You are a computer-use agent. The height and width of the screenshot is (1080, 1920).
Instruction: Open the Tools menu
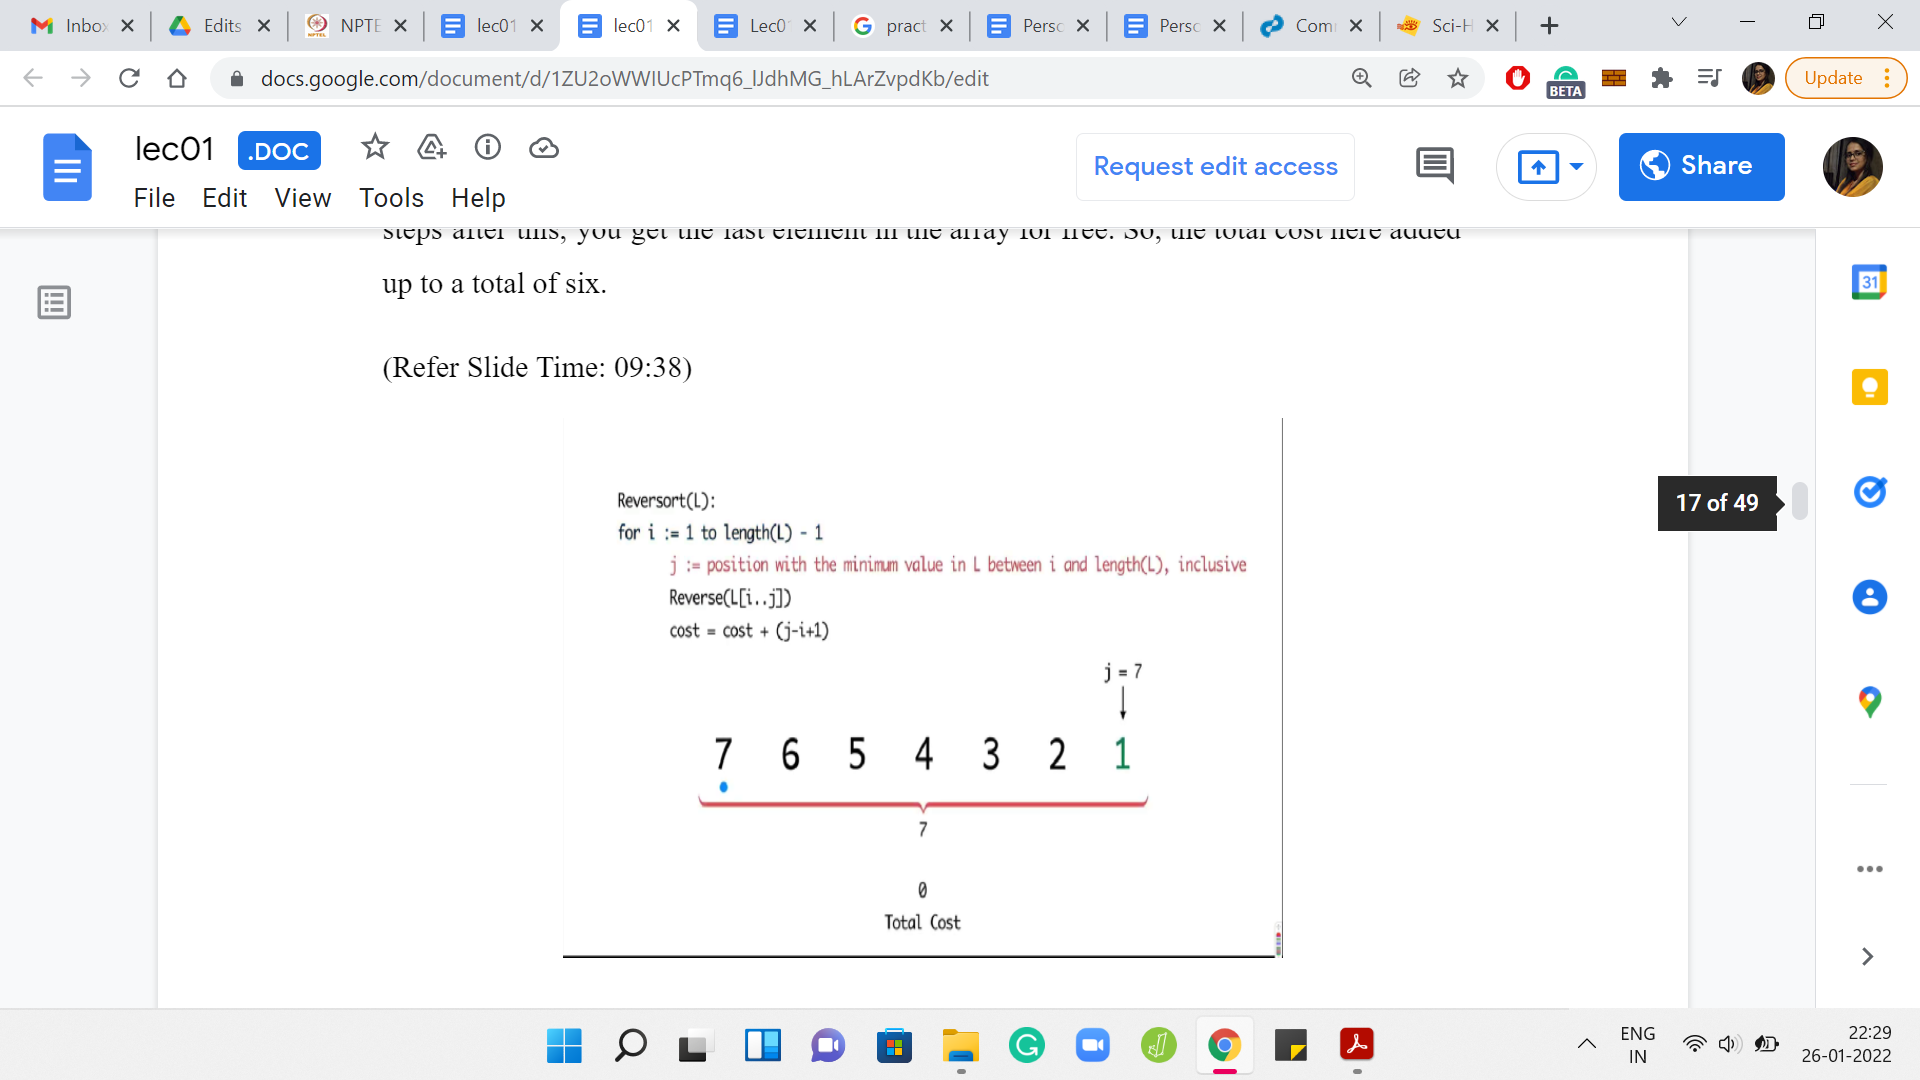(391, 198)
